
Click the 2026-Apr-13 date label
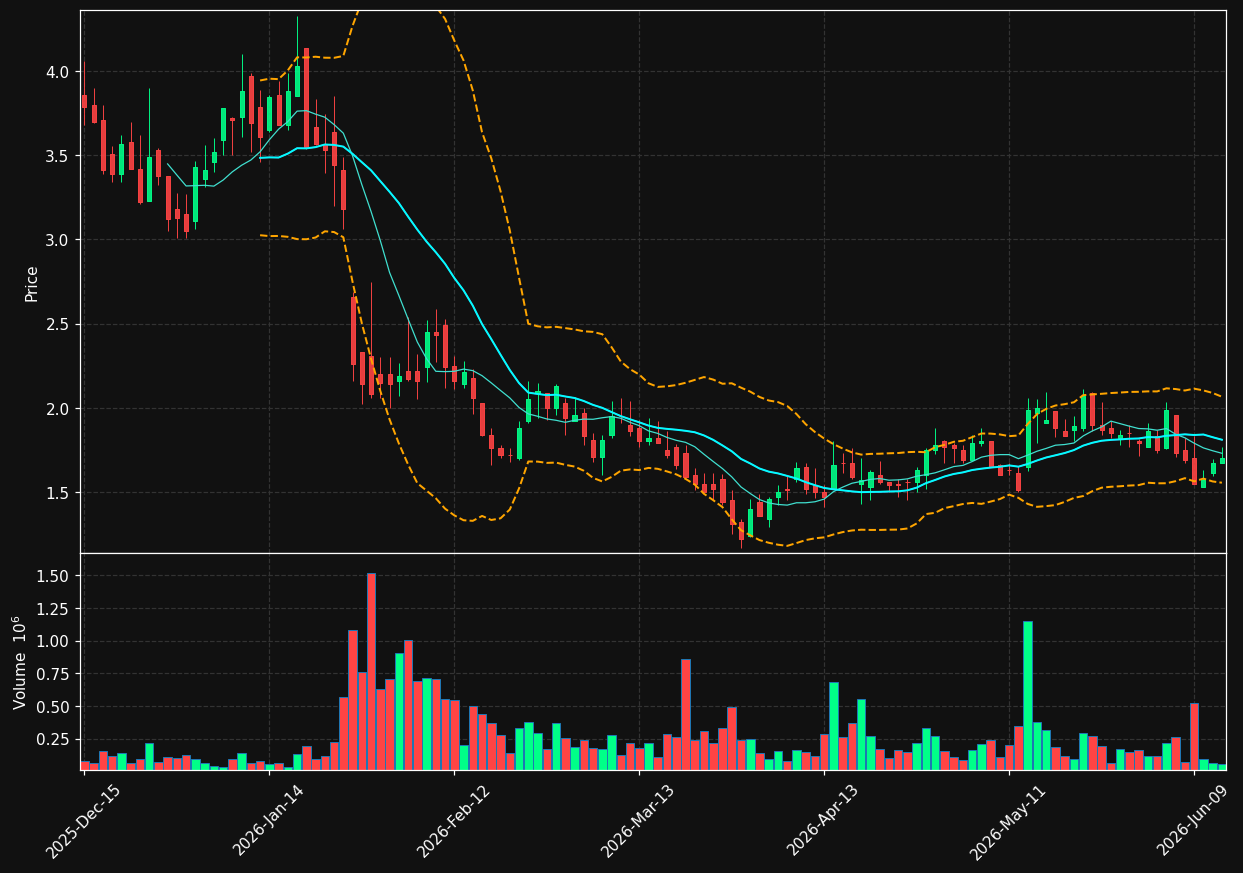coord(822,820)
